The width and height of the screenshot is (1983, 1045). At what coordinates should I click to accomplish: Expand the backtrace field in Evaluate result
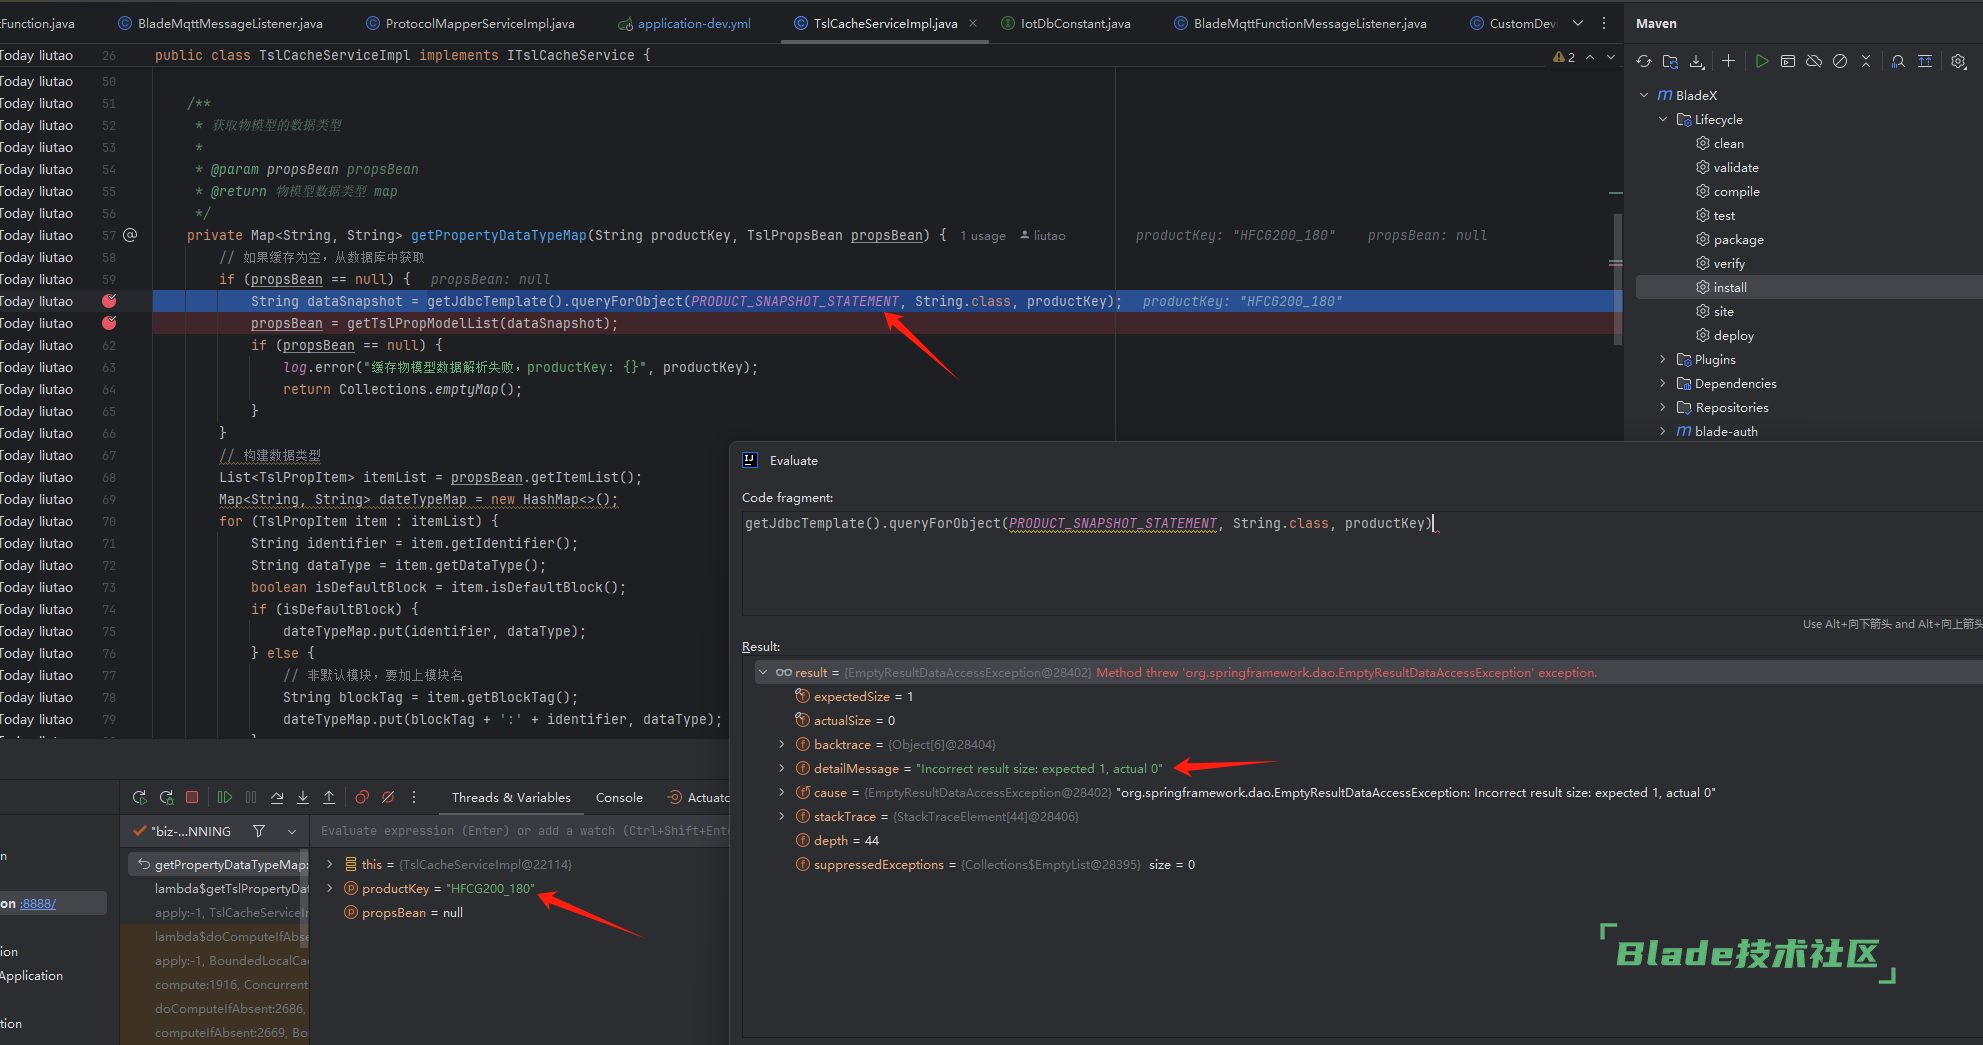[x=781, y=744]
